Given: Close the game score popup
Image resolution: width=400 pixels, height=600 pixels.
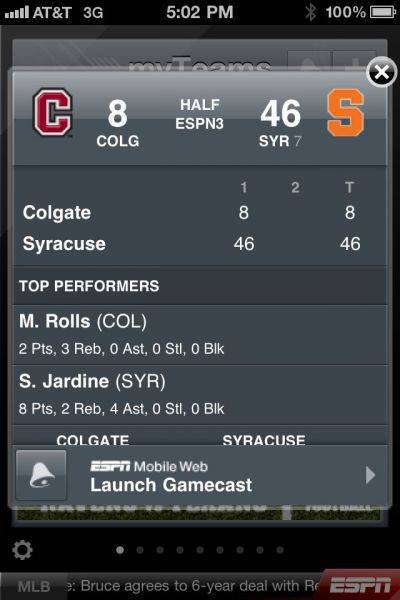Looking at the screenshot, I should pyautogui.click(x=381, y=72).
